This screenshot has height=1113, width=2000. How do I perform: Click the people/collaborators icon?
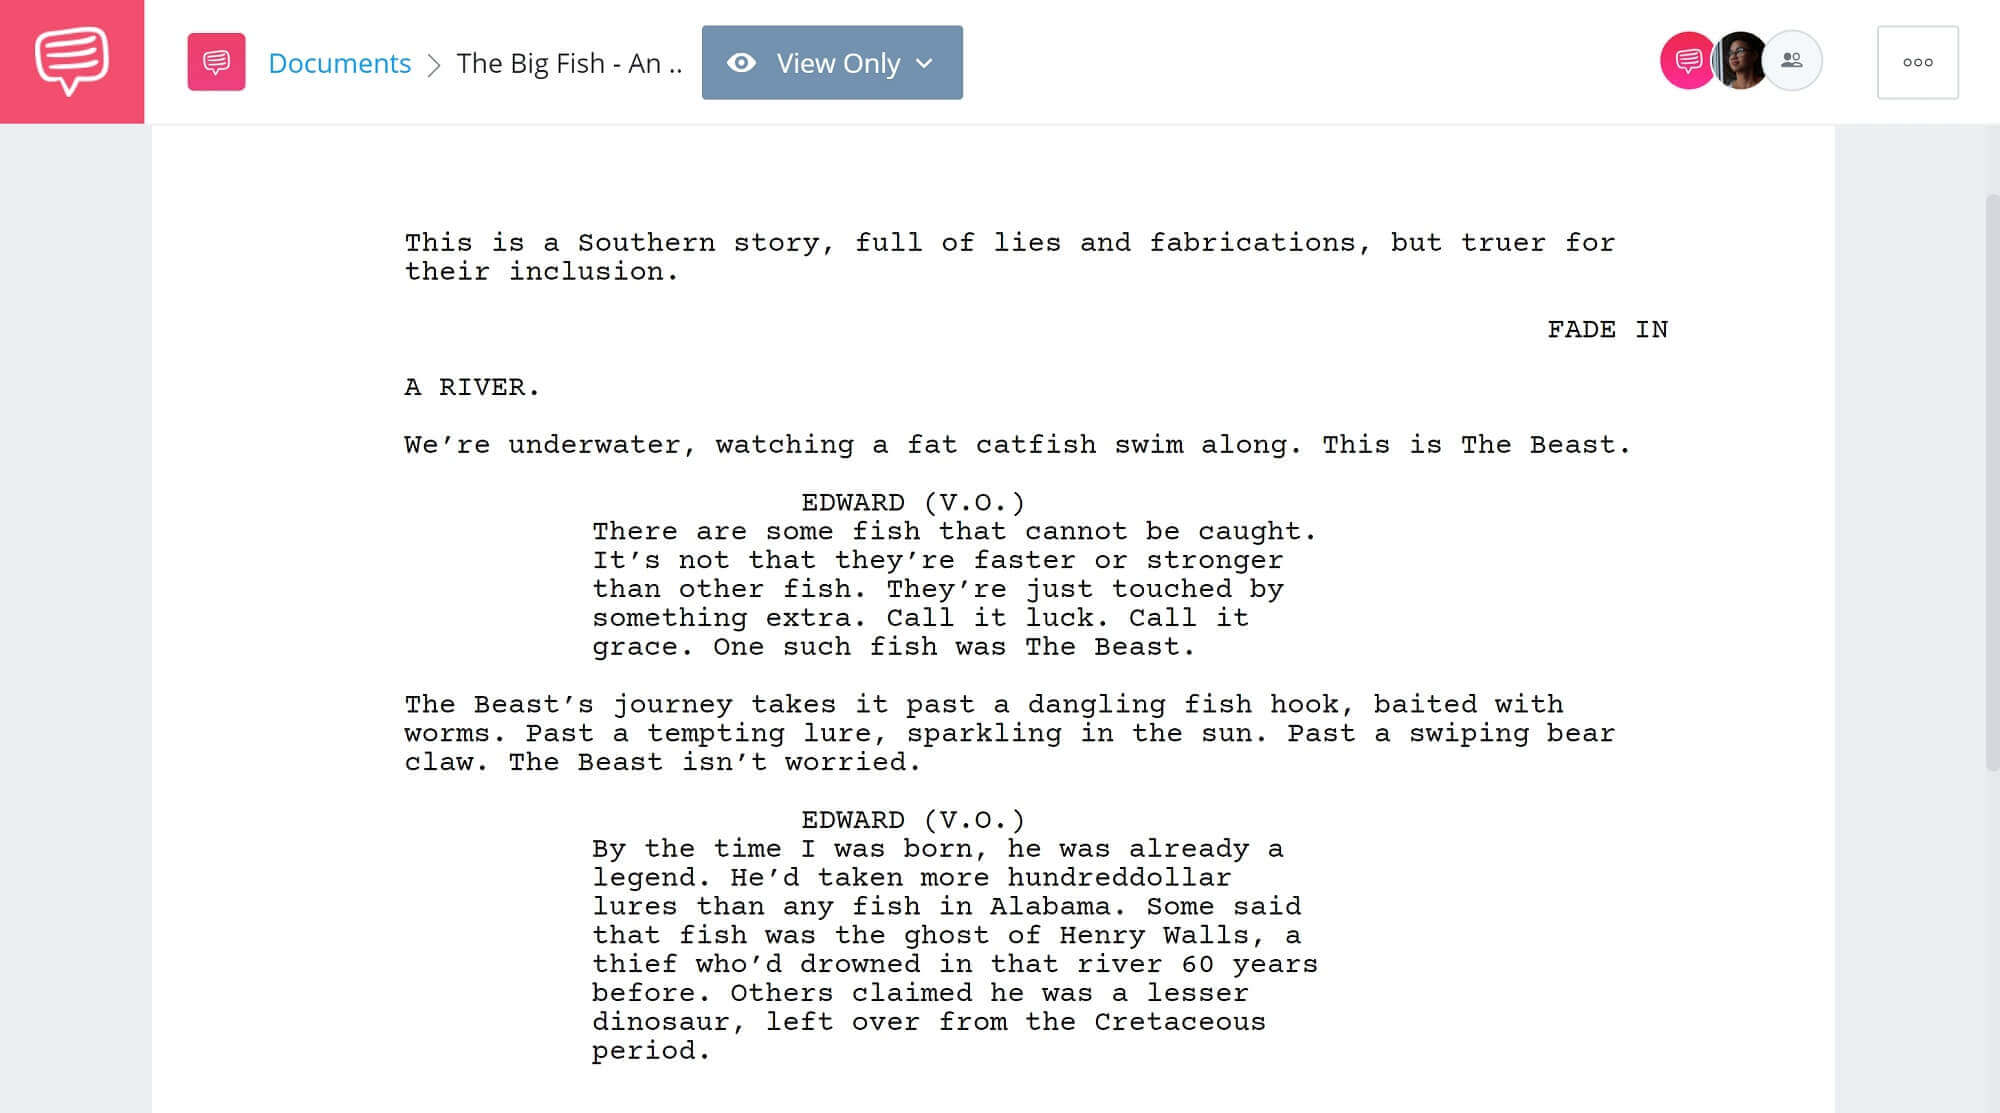point(1789,62)
